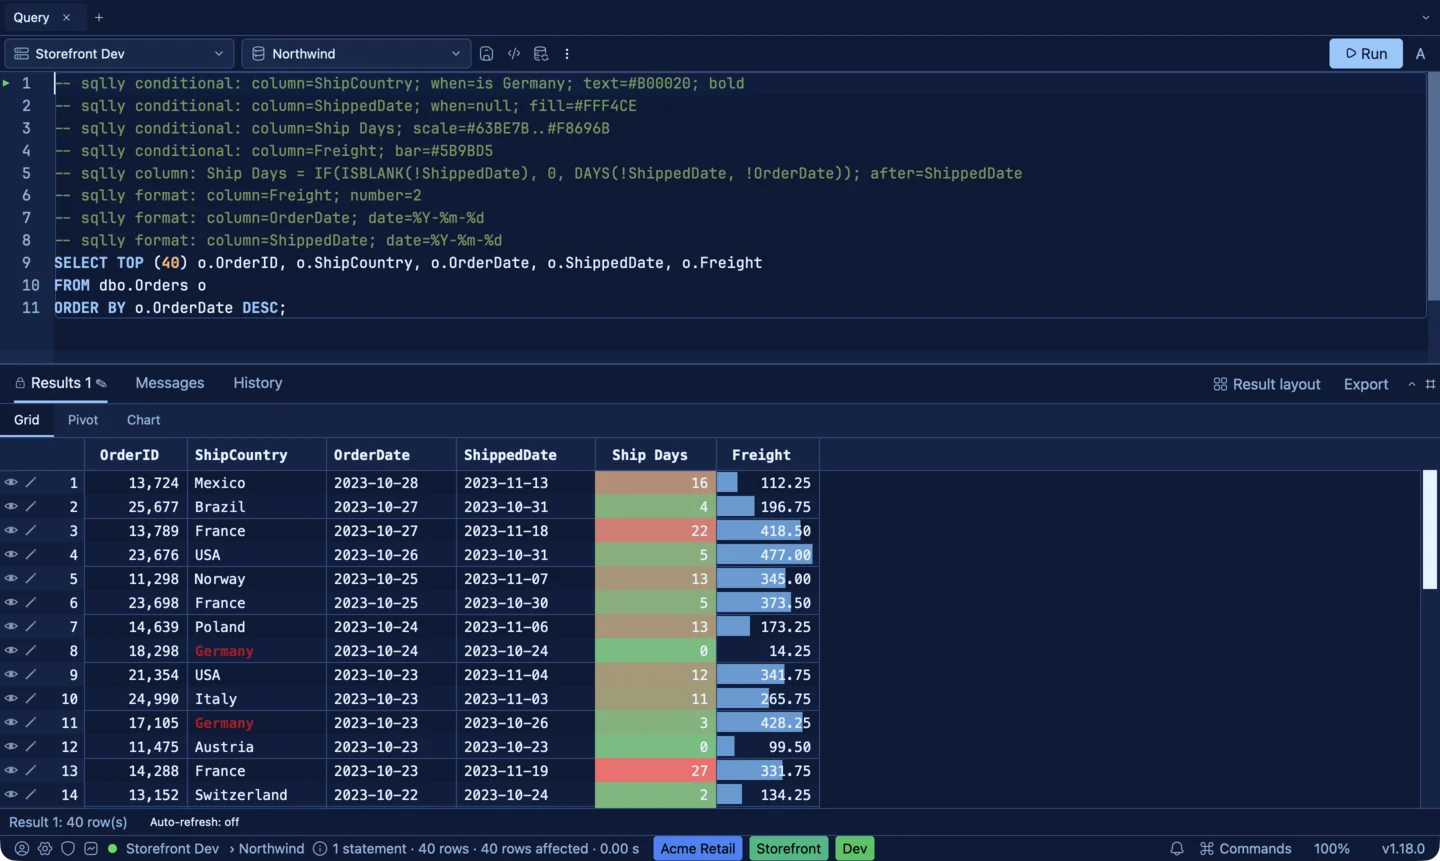Click the shield icon in status bar
The image size is (1440, 861).
68,848
